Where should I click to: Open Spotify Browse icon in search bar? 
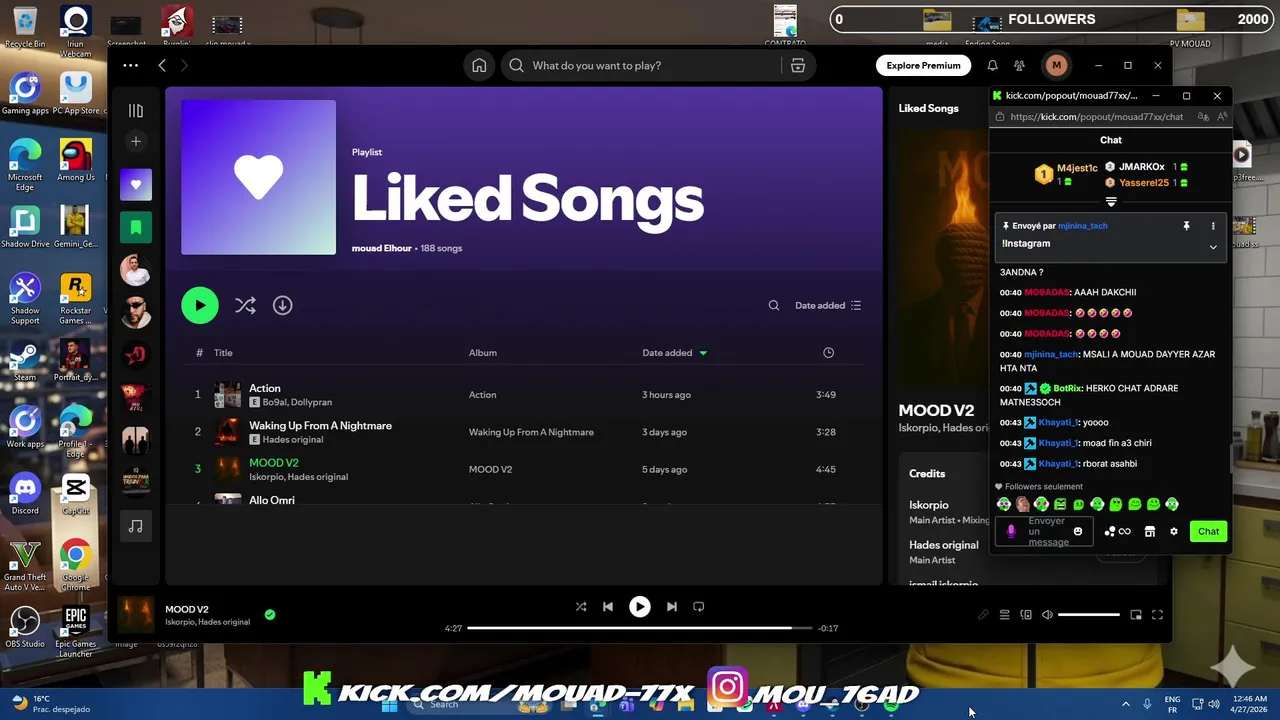798,65
